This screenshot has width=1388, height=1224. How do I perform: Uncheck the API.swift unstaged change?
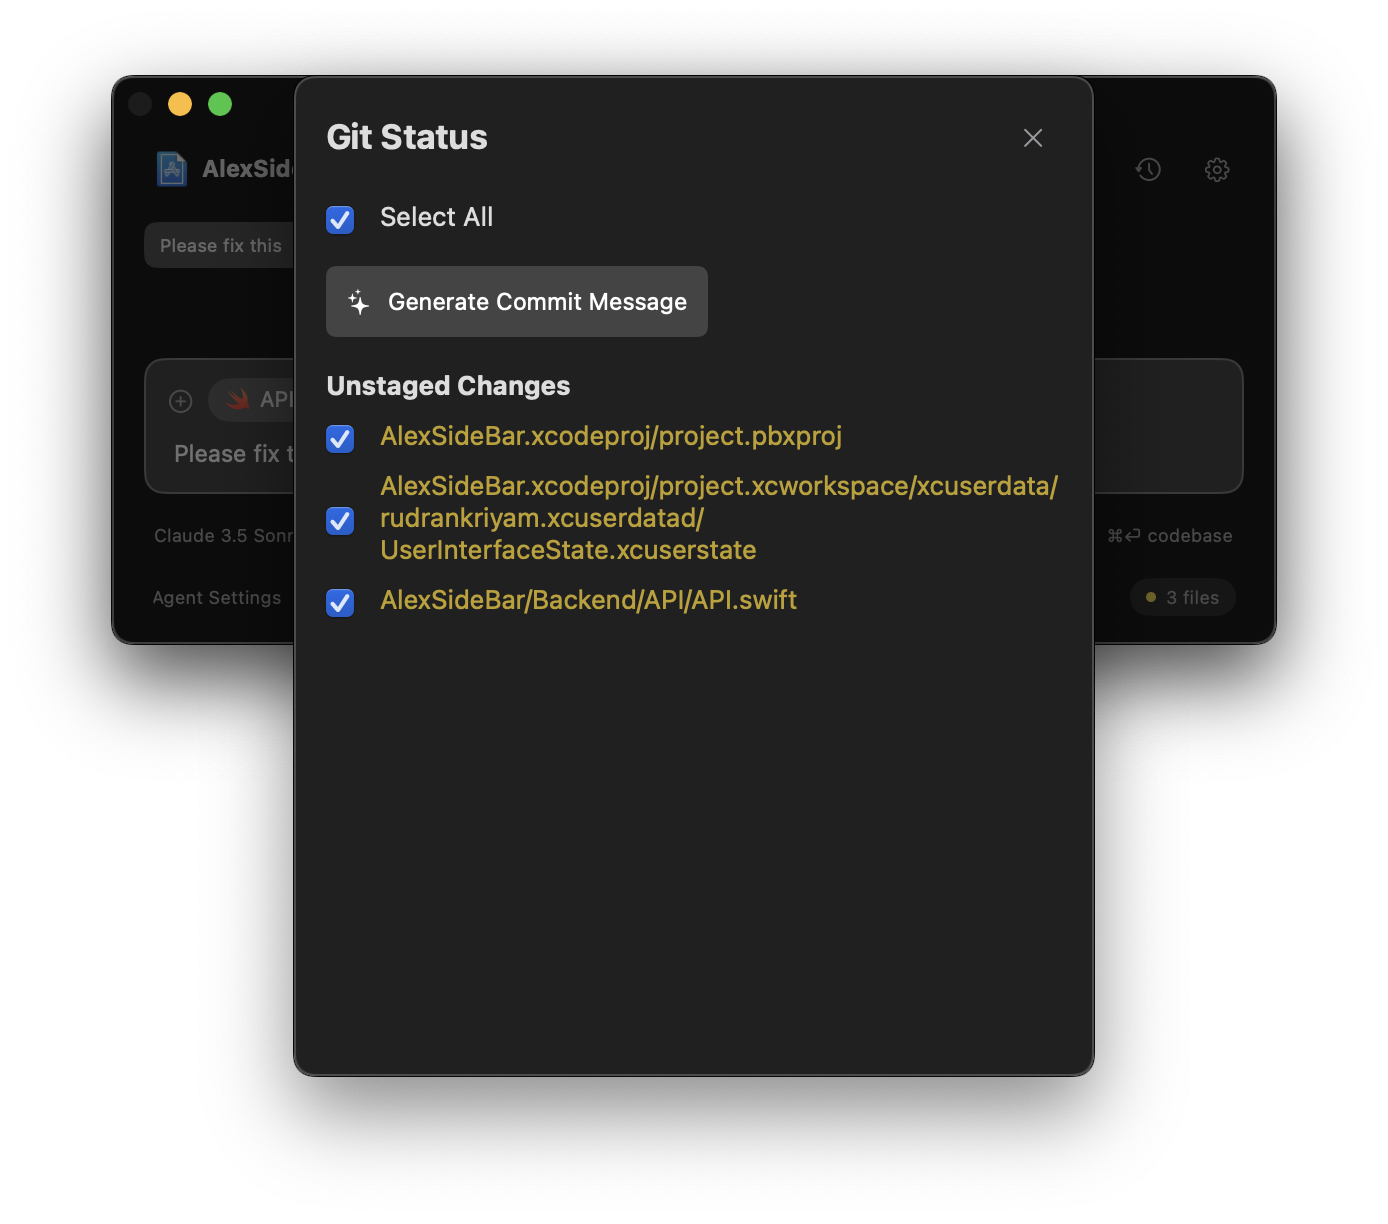[340, 602]
